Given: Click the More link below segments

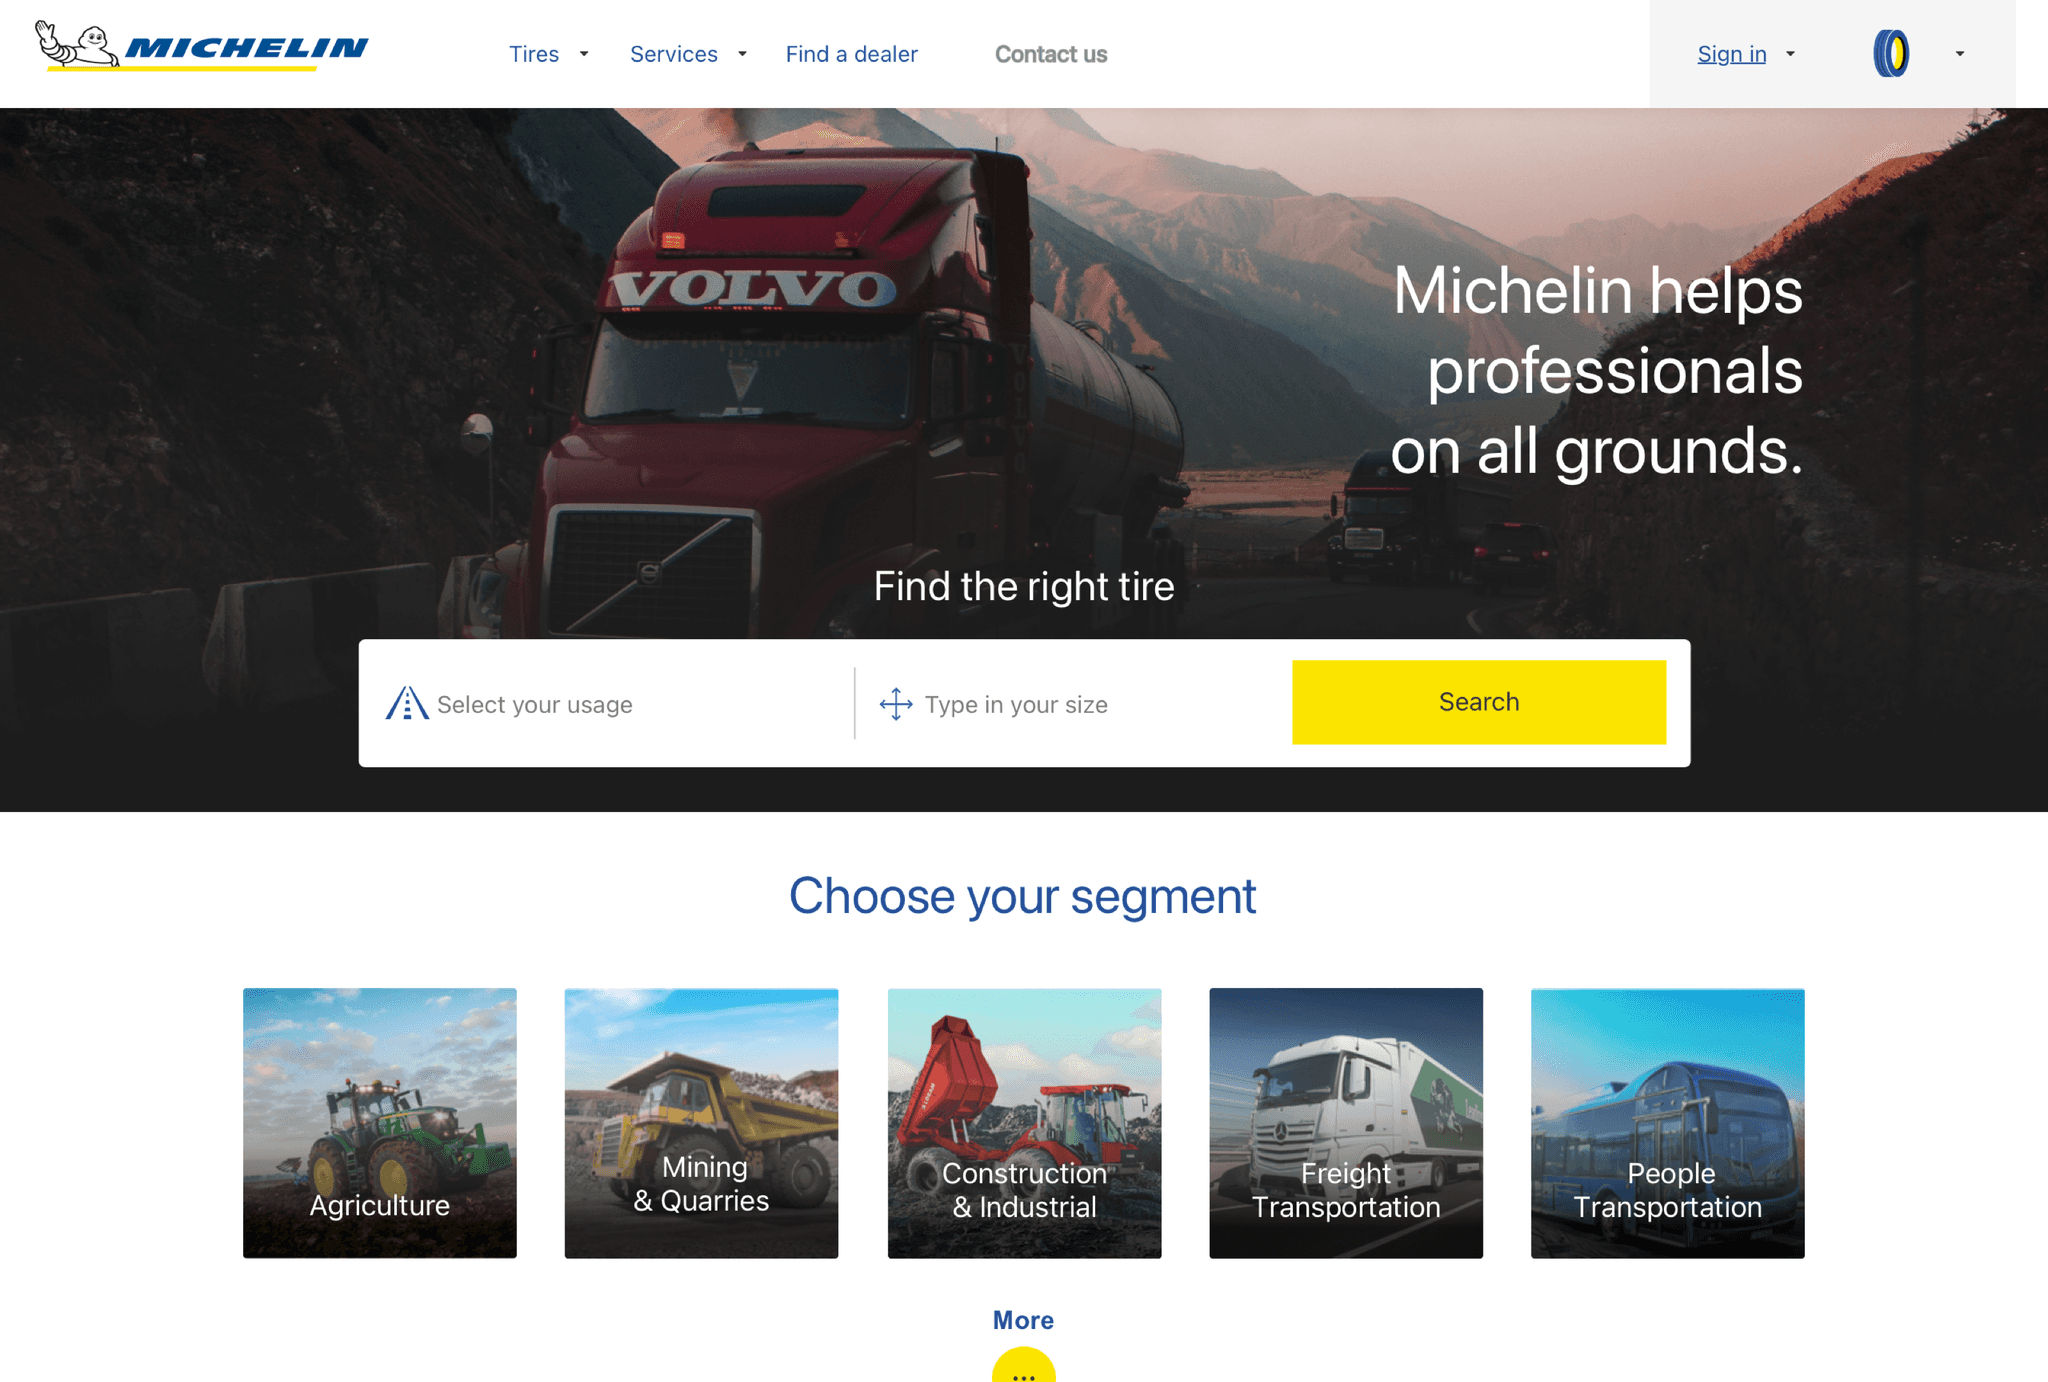Looking at the screenshot, I should tap(1023, 1320).
